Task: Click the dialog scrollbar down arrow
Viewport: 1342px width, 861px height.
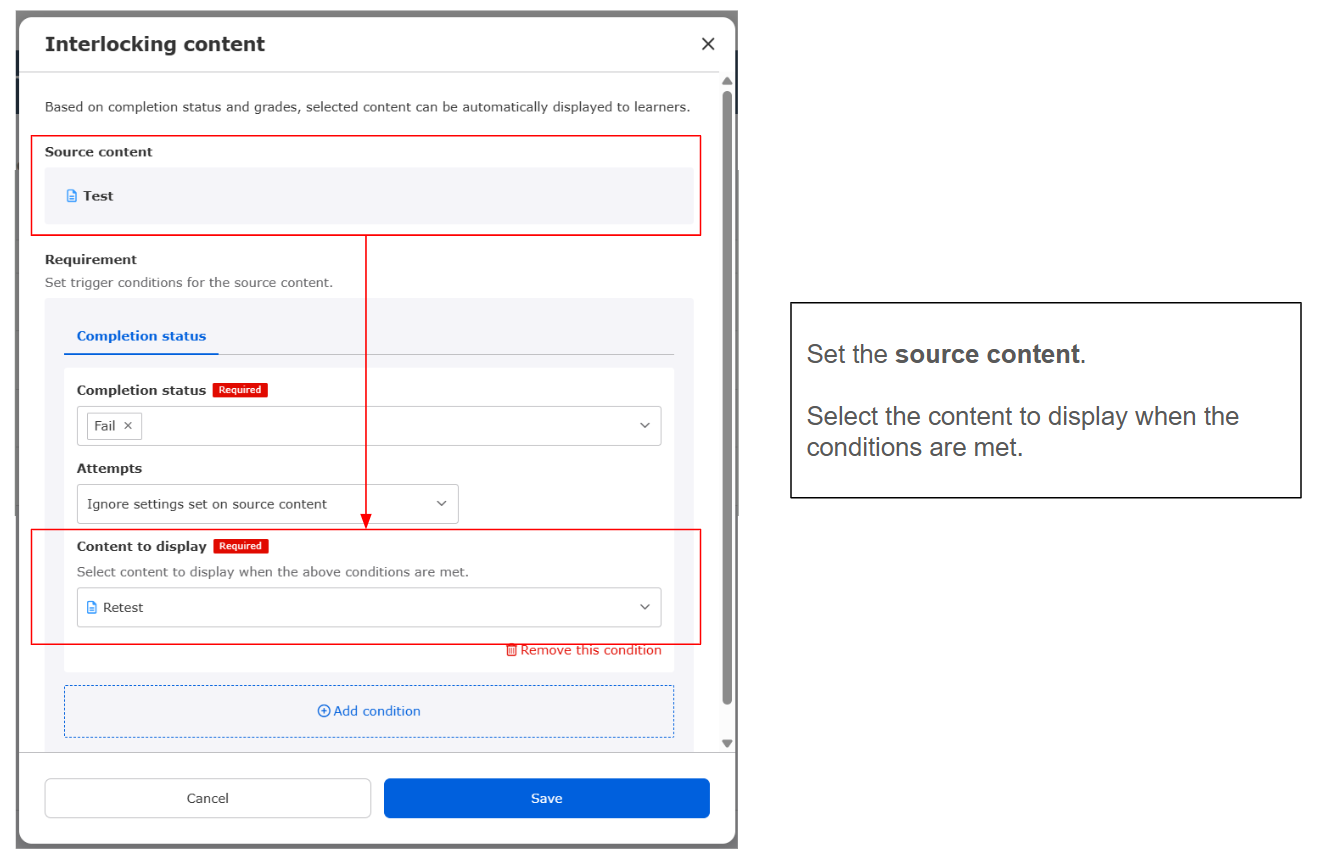Action: [x=727, y=743]
